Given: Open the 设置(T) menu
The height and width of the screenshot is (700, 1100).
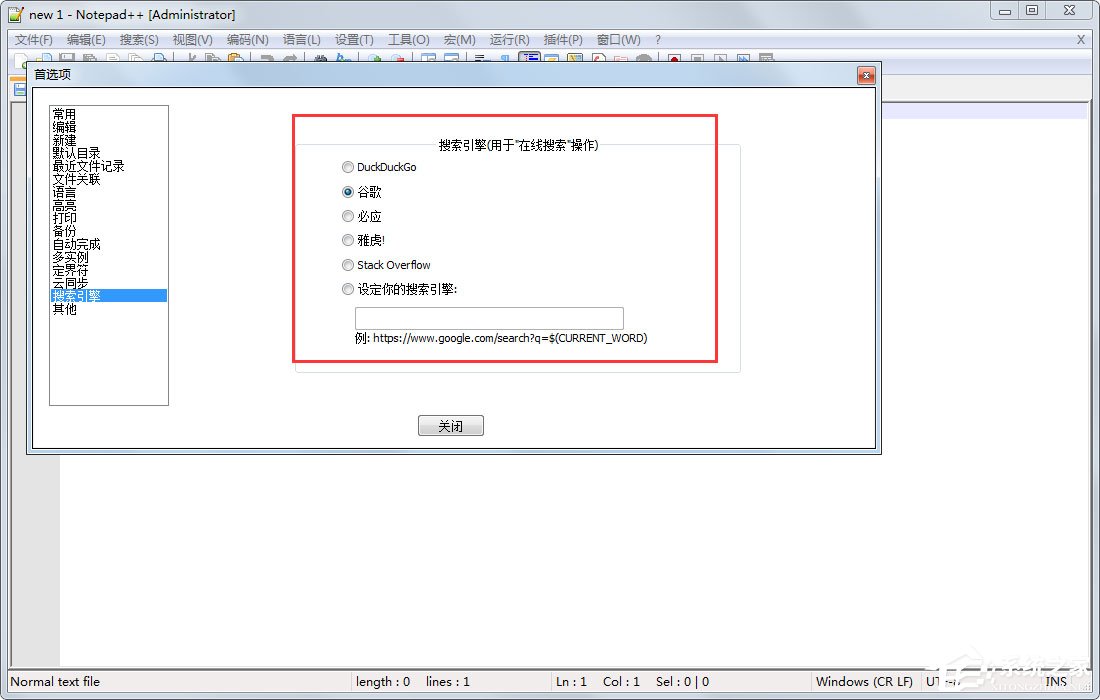Looking at the screenshot, I should click(x=353, y=40).
